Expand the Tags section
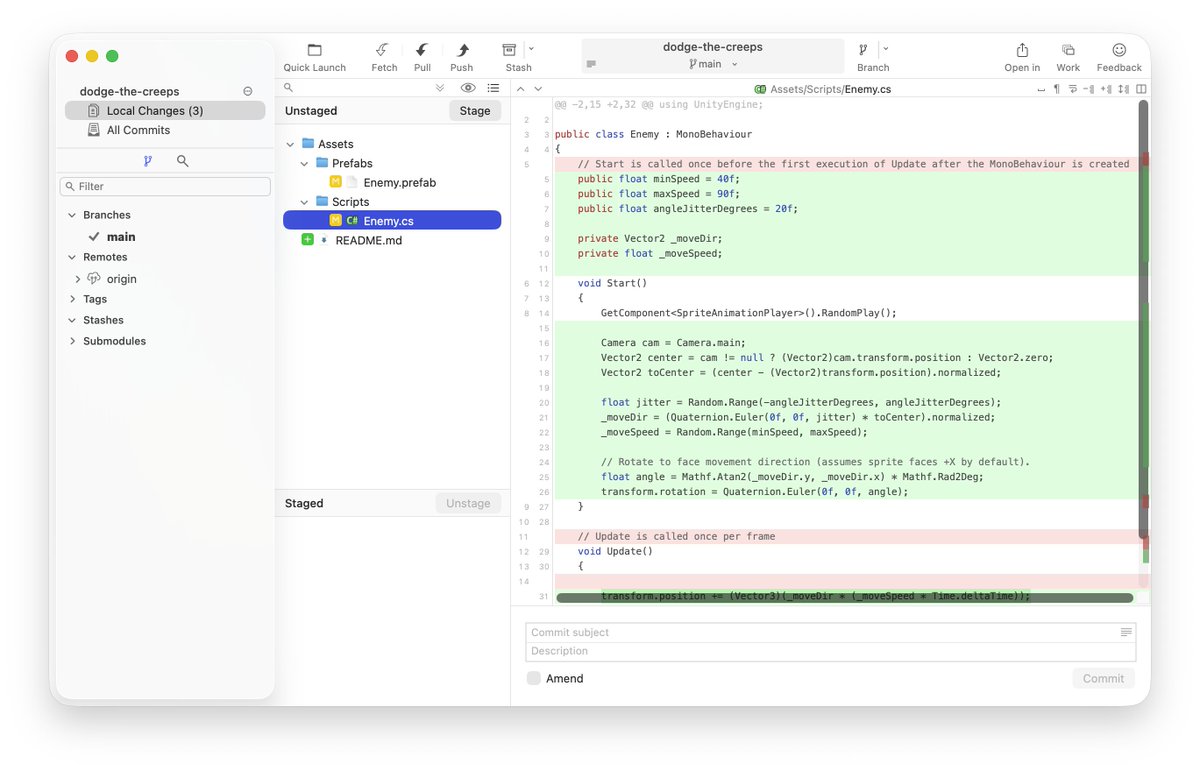The height and width of the screenshot is (771, 1200). [x=72, y=299]
